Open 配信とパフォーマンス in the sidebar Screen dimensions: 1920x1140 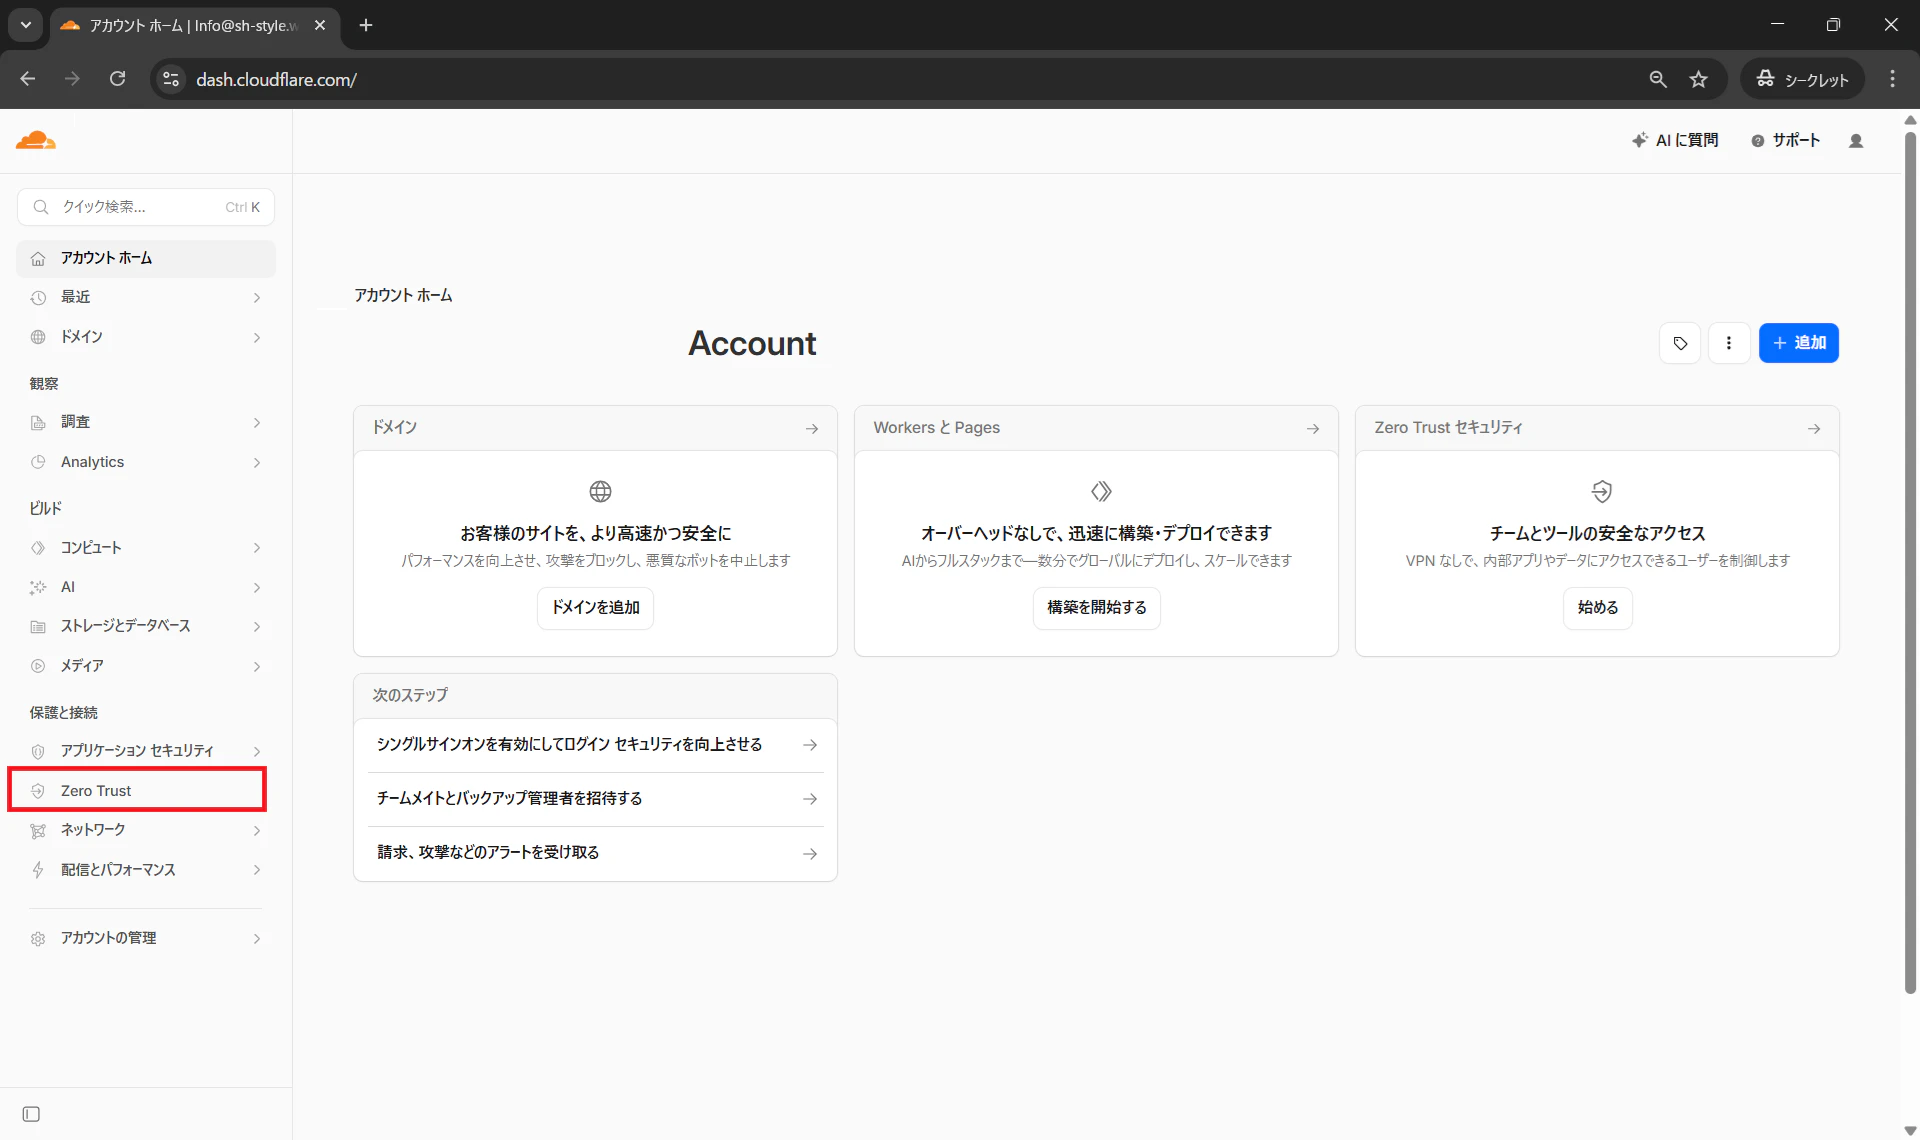pos(146,870)
